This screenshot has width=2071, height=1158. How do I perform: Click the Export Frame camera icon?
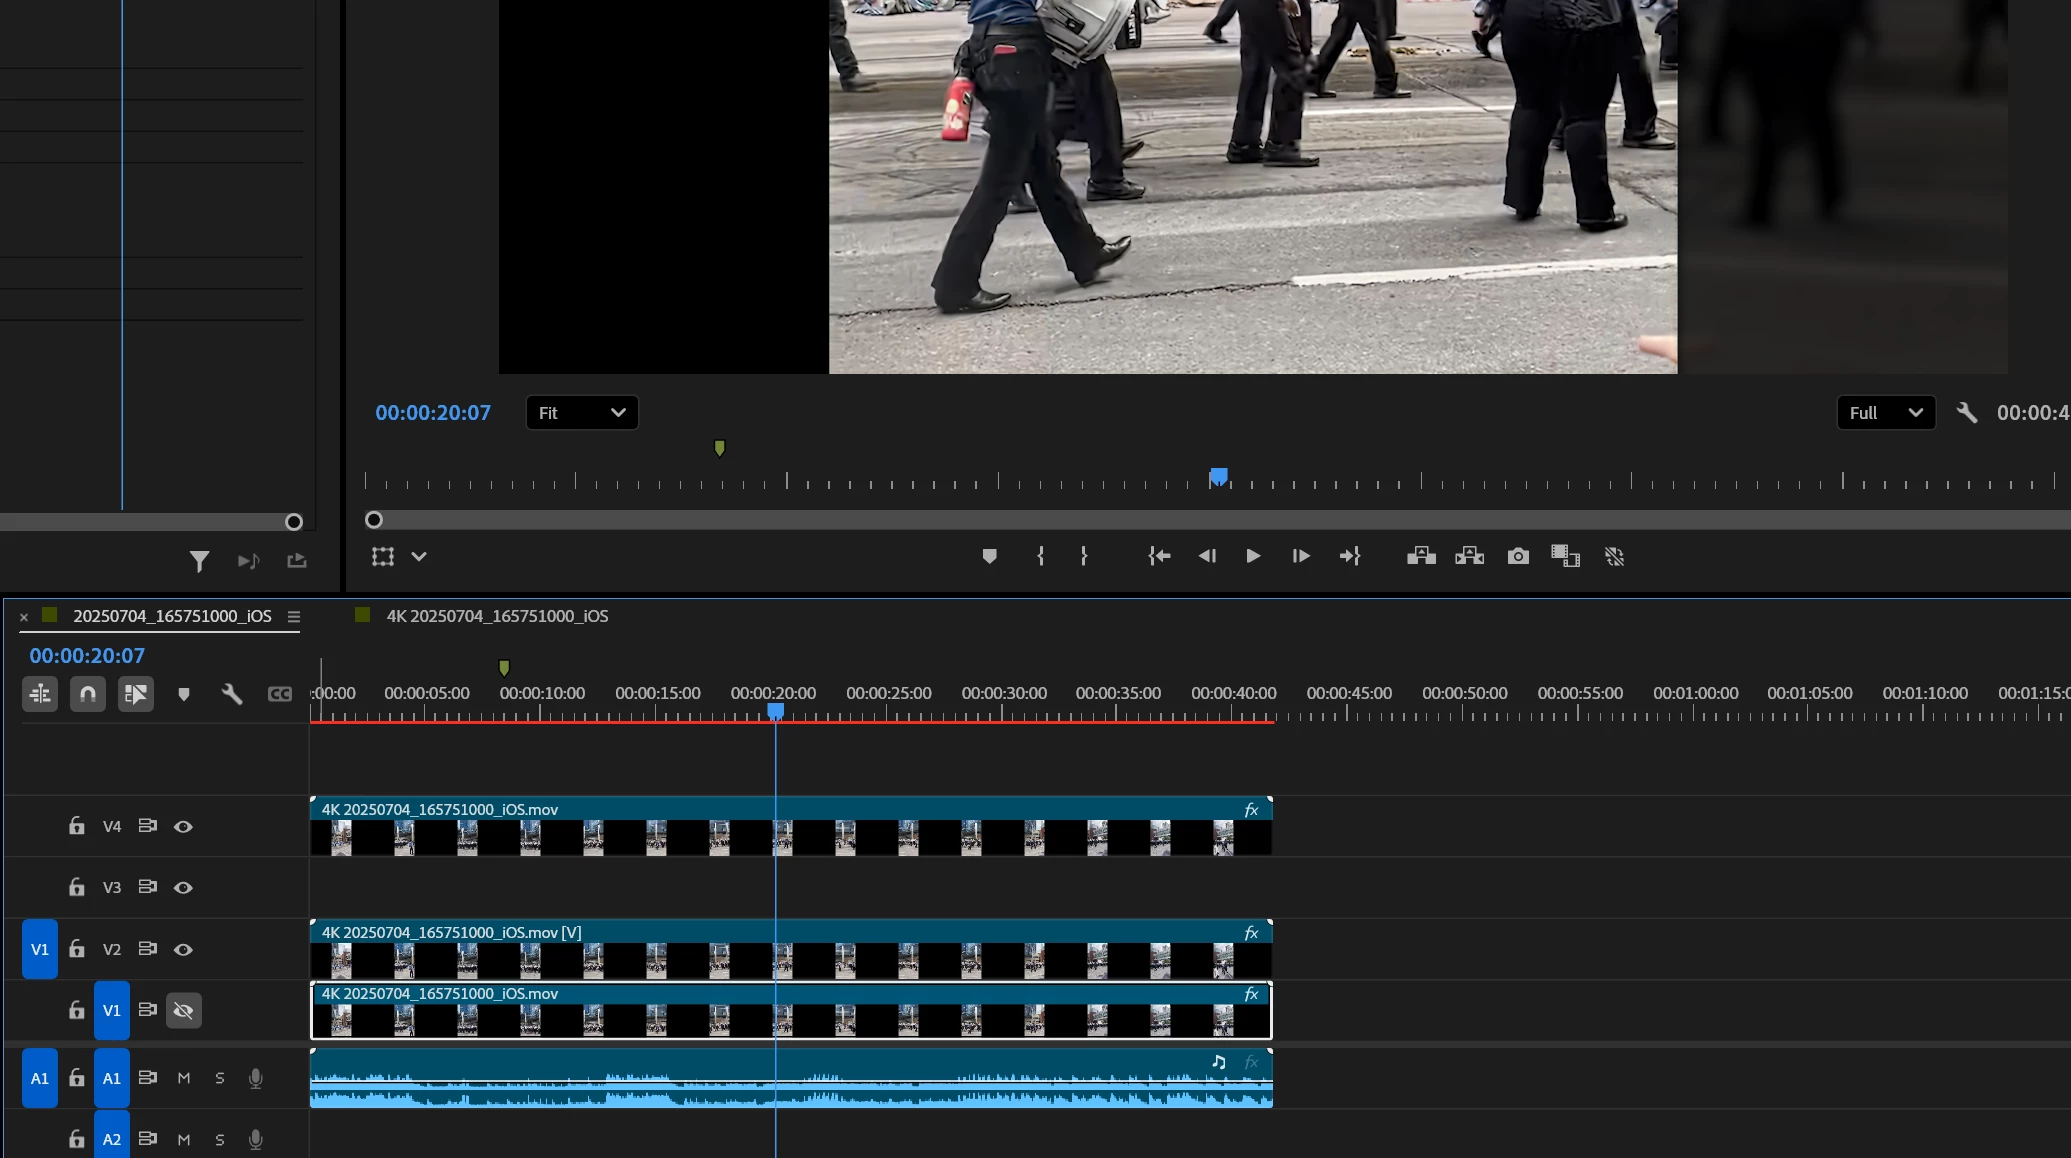[1518, 556]
